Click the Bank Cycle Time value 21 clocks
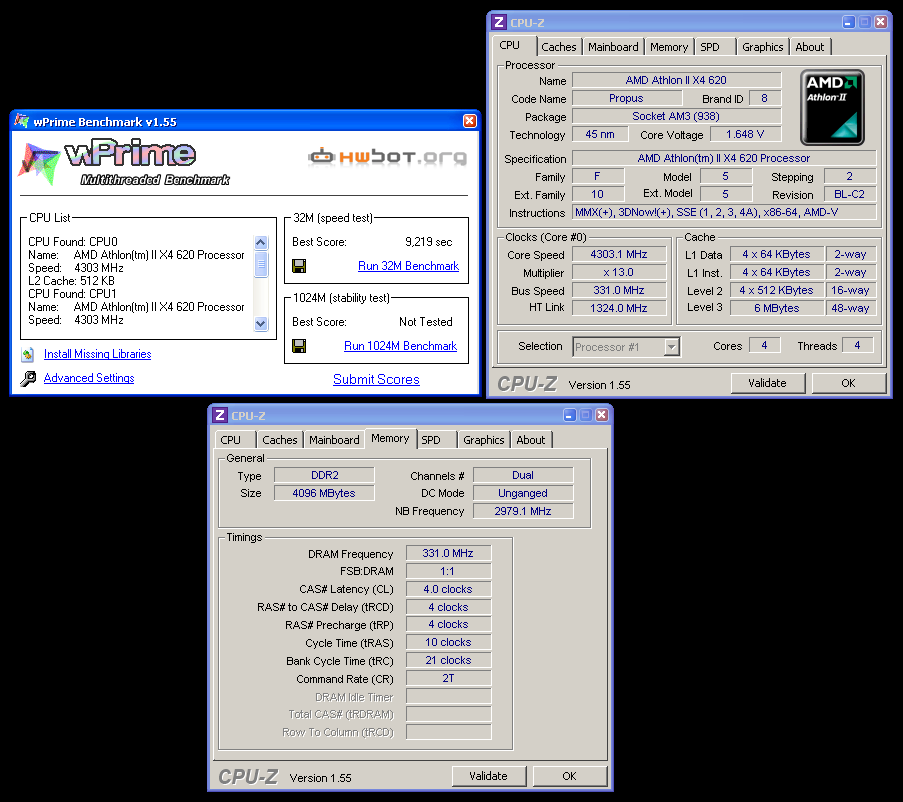 tap(448, 660)
